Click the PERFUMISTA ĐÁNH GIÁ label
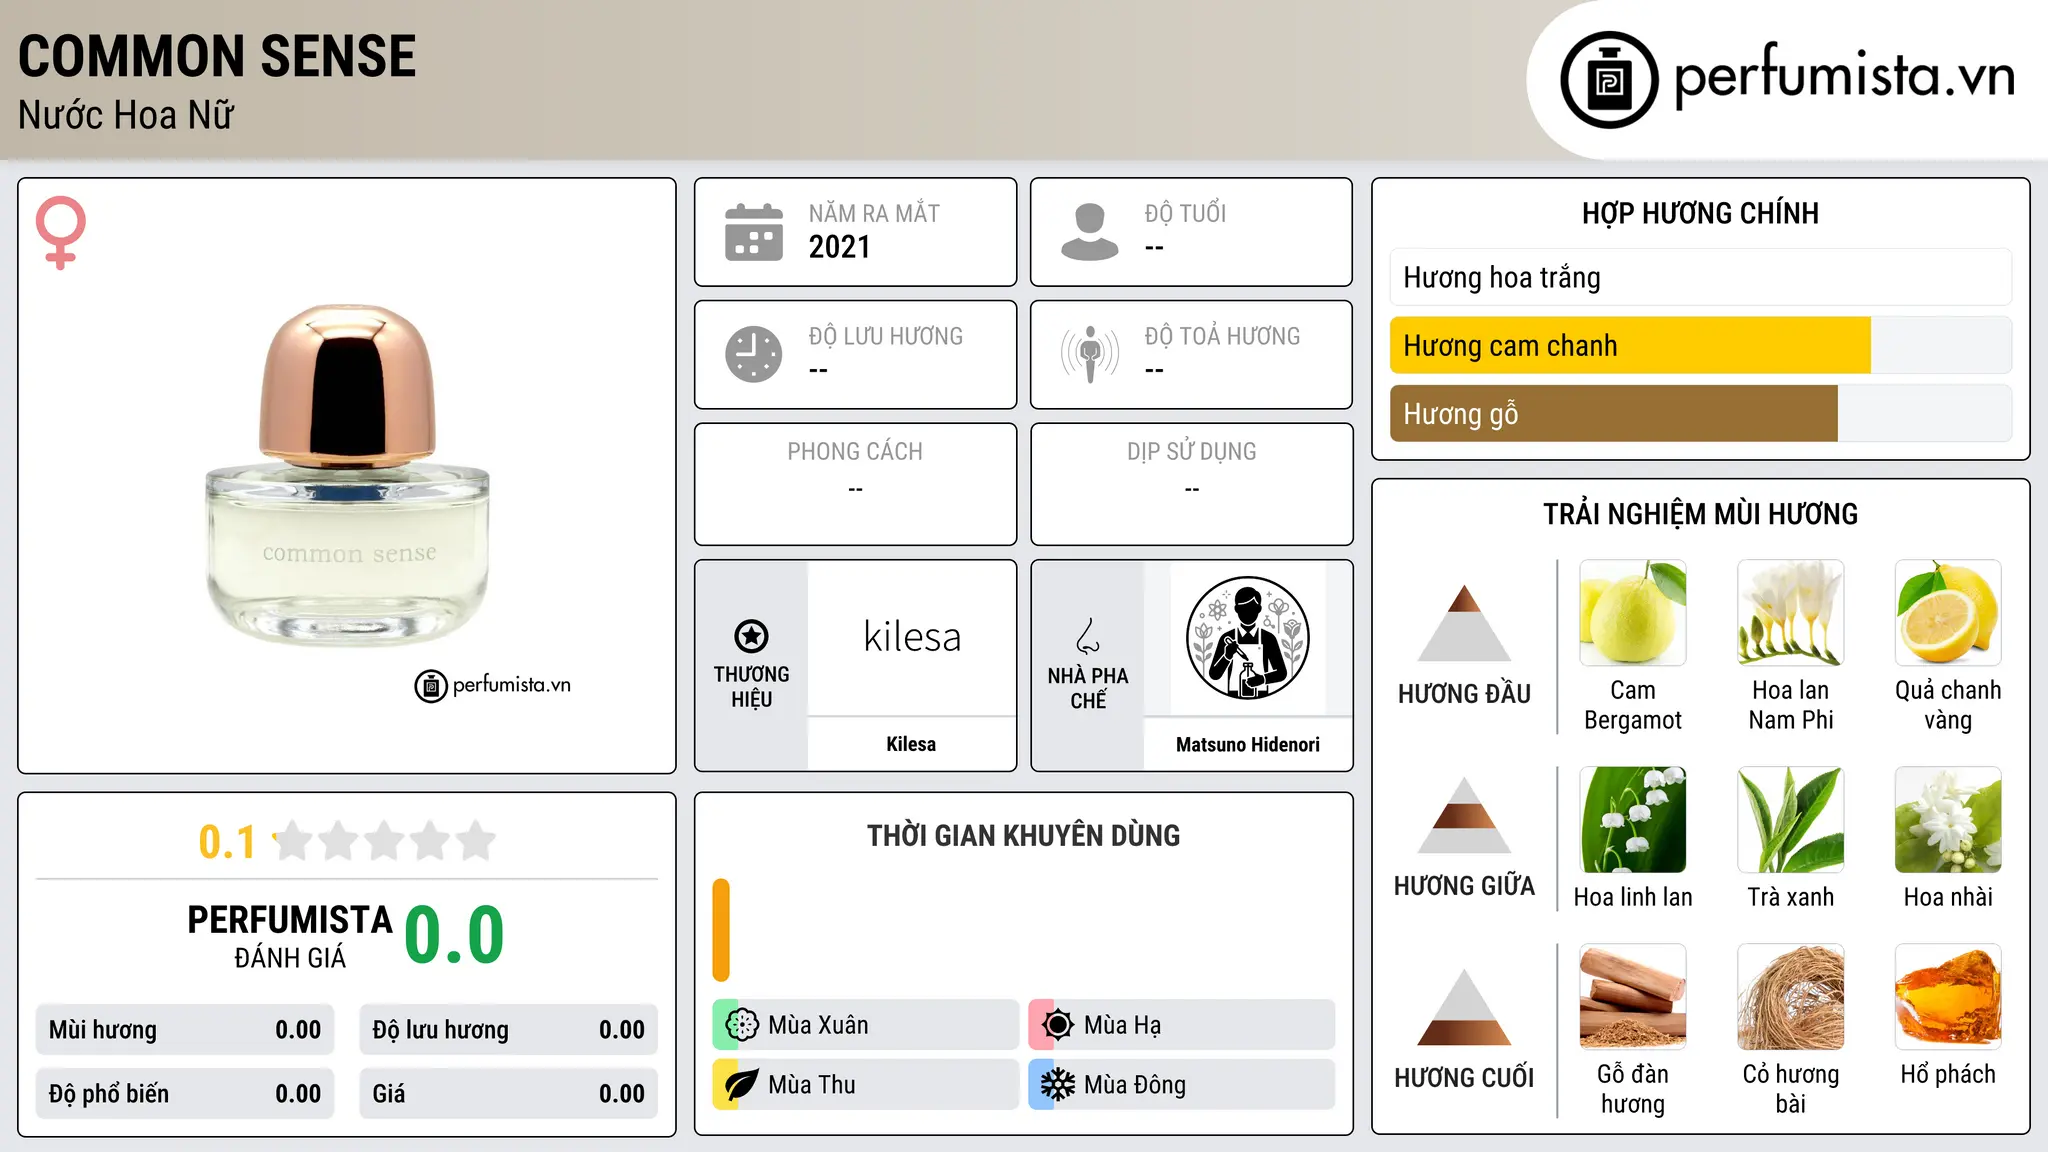Viewport: 2048px width, 1152px height. (290, 936)
